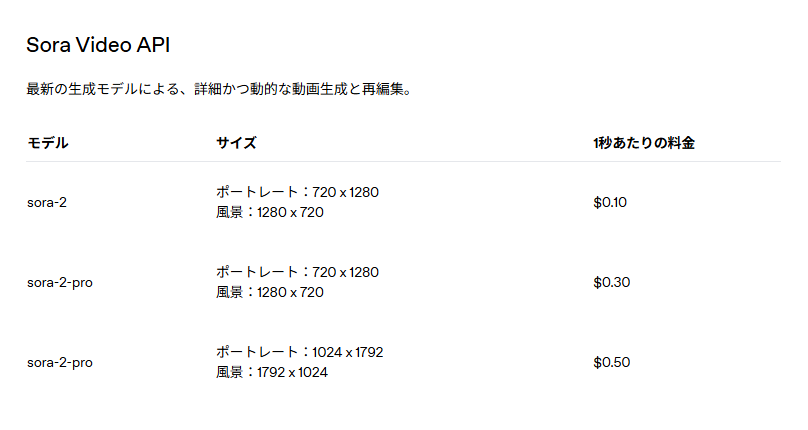Click 風景：1280 x 720 in the sora-2 row
Screen dimensions: 808x430
270,212
